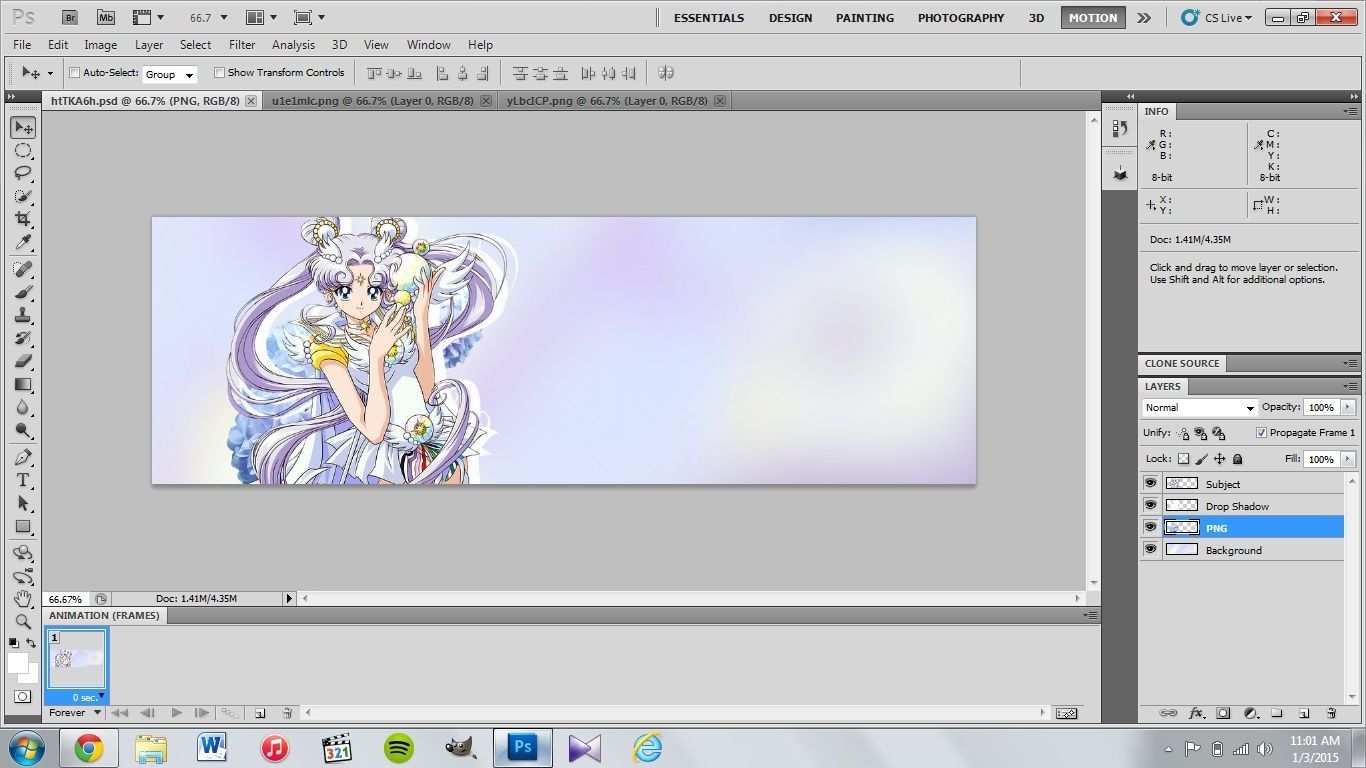Select the Hand tool

[23, 599]
